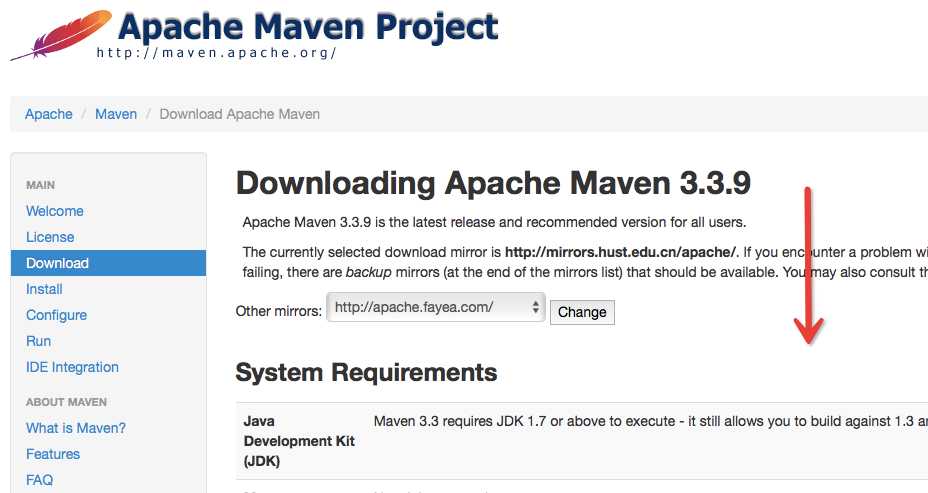Click the MAIN sidebar section header

point(40,185)
